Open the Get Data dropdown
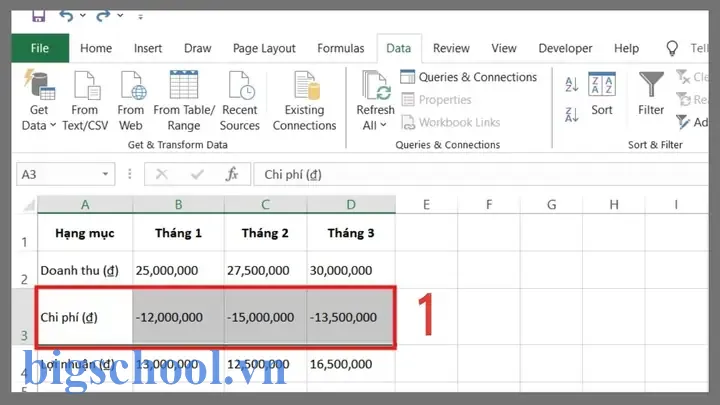This screenshot has height=405, width=720. (39, 101)
